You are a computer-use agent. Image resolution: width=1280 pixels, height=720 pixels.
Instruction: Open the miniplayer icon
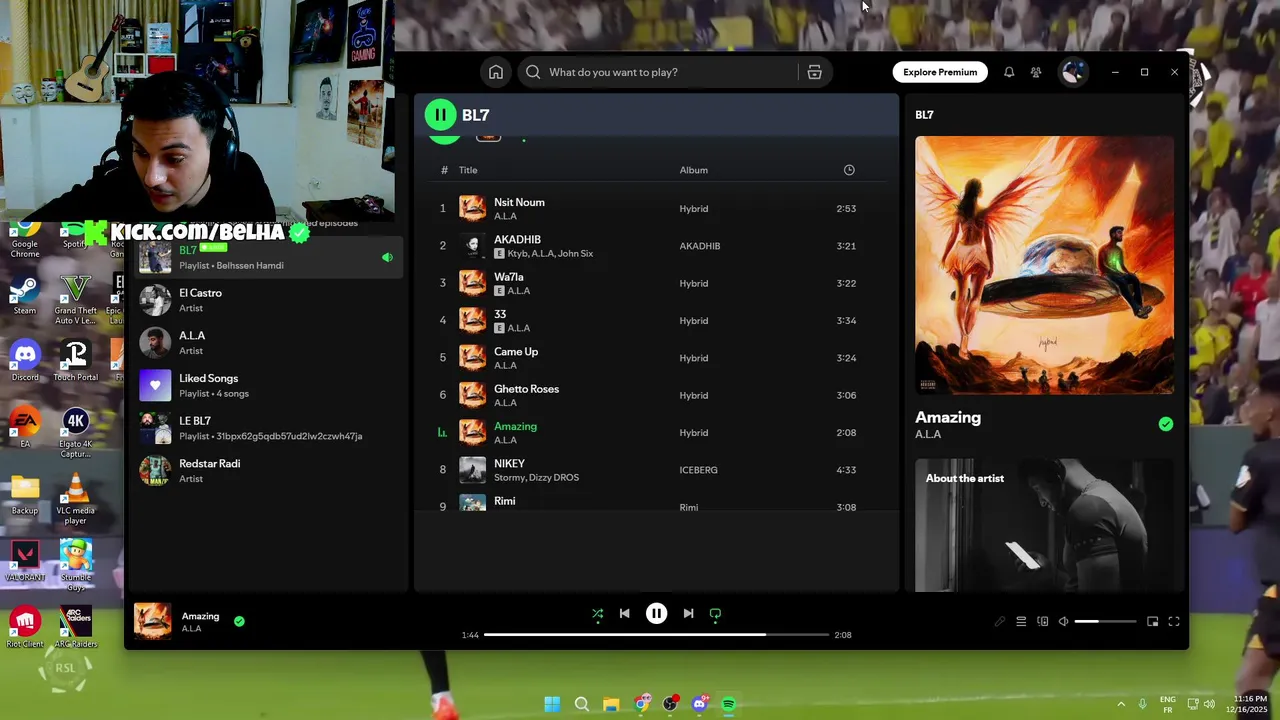(x=1152, y=622)
